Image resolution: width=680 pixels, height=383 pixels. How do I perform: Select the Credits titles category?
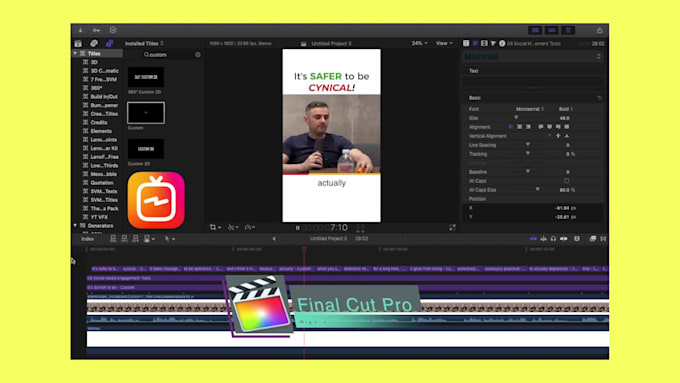pos(99,122)
